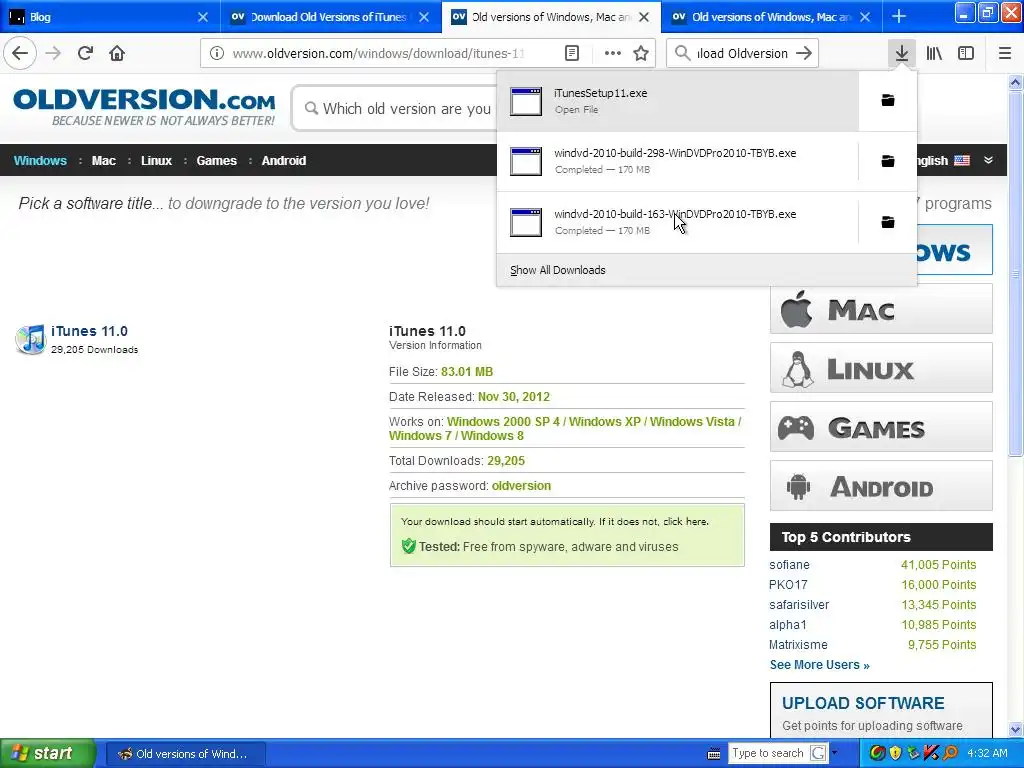The height and width of the screenshot is (768, 1024).
Task: Open windvd-2010-build-298 download entry
Action: [678, 161]
